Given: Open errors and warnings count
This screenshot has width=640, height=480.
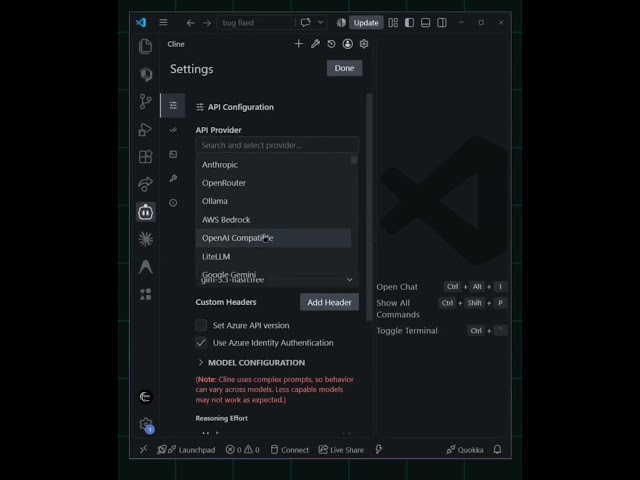Looking at the screenshot, I should (x=242, y=450).
